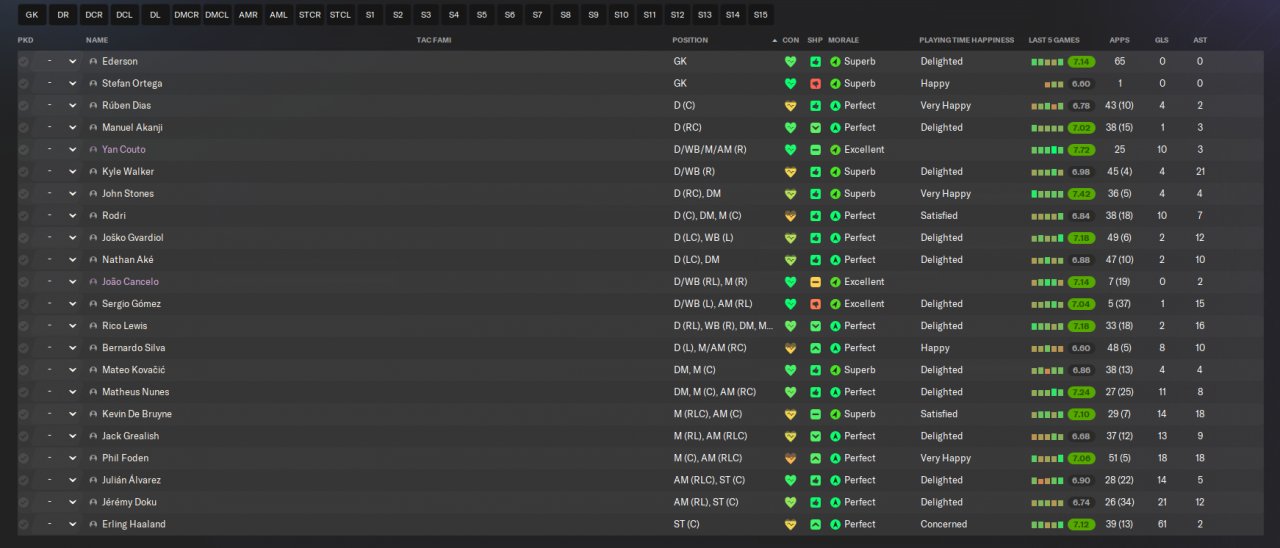Image resolution: width=1280 pixels, height=548 pixels.
Task: Toggle the picked checkmark for Ederson
Action: click(x=24, y=61)
